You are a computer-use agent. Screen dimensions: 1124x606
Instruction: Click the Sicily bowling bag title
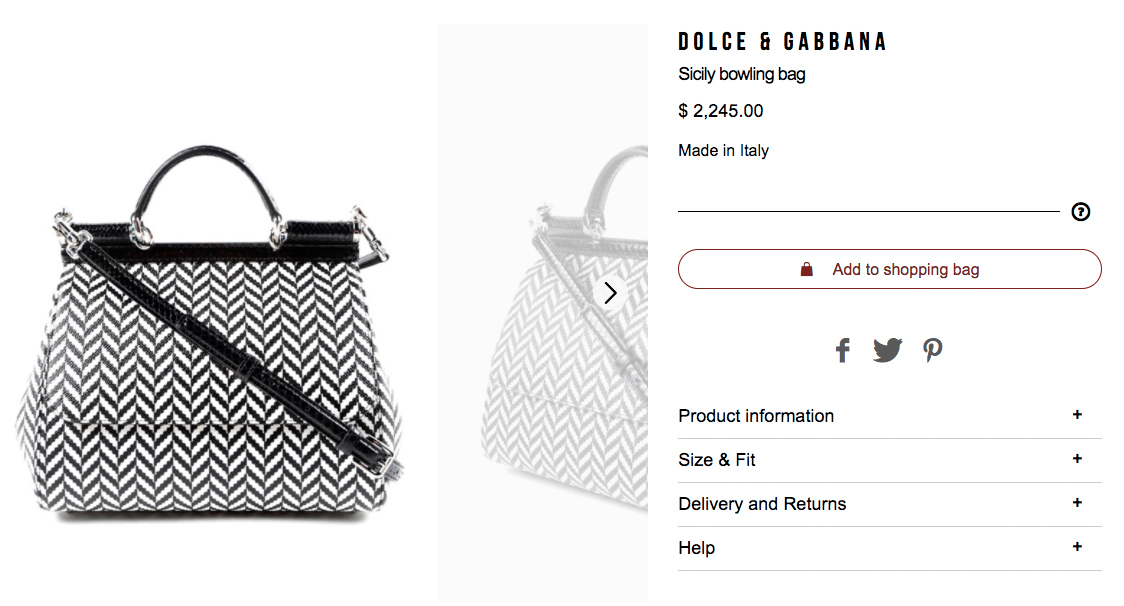pyautogui.click(x=741, y=74)
